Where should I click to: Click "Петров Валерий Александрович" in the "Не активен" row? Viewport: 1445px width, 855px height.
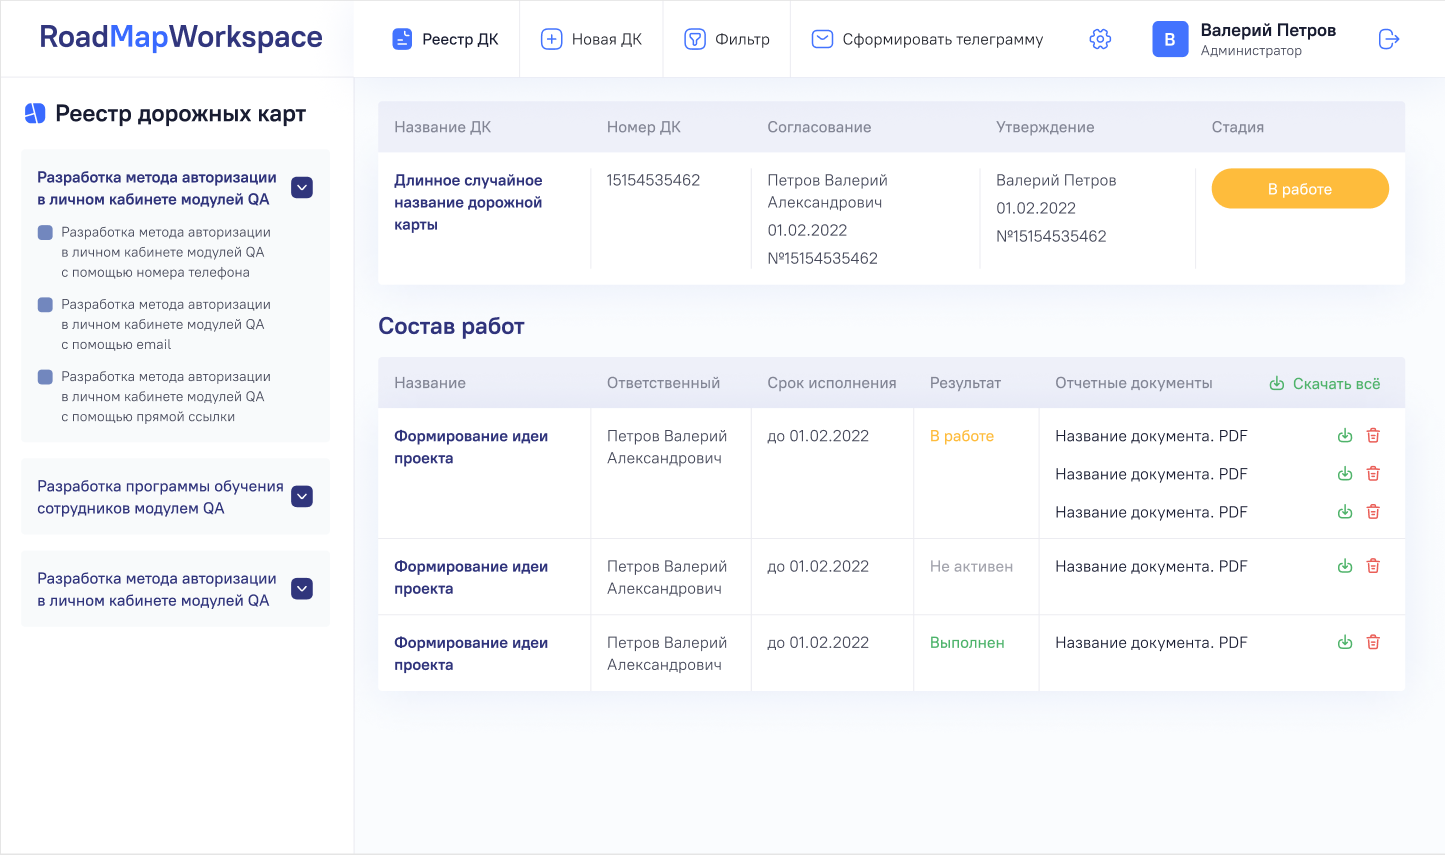coord(667,577)
